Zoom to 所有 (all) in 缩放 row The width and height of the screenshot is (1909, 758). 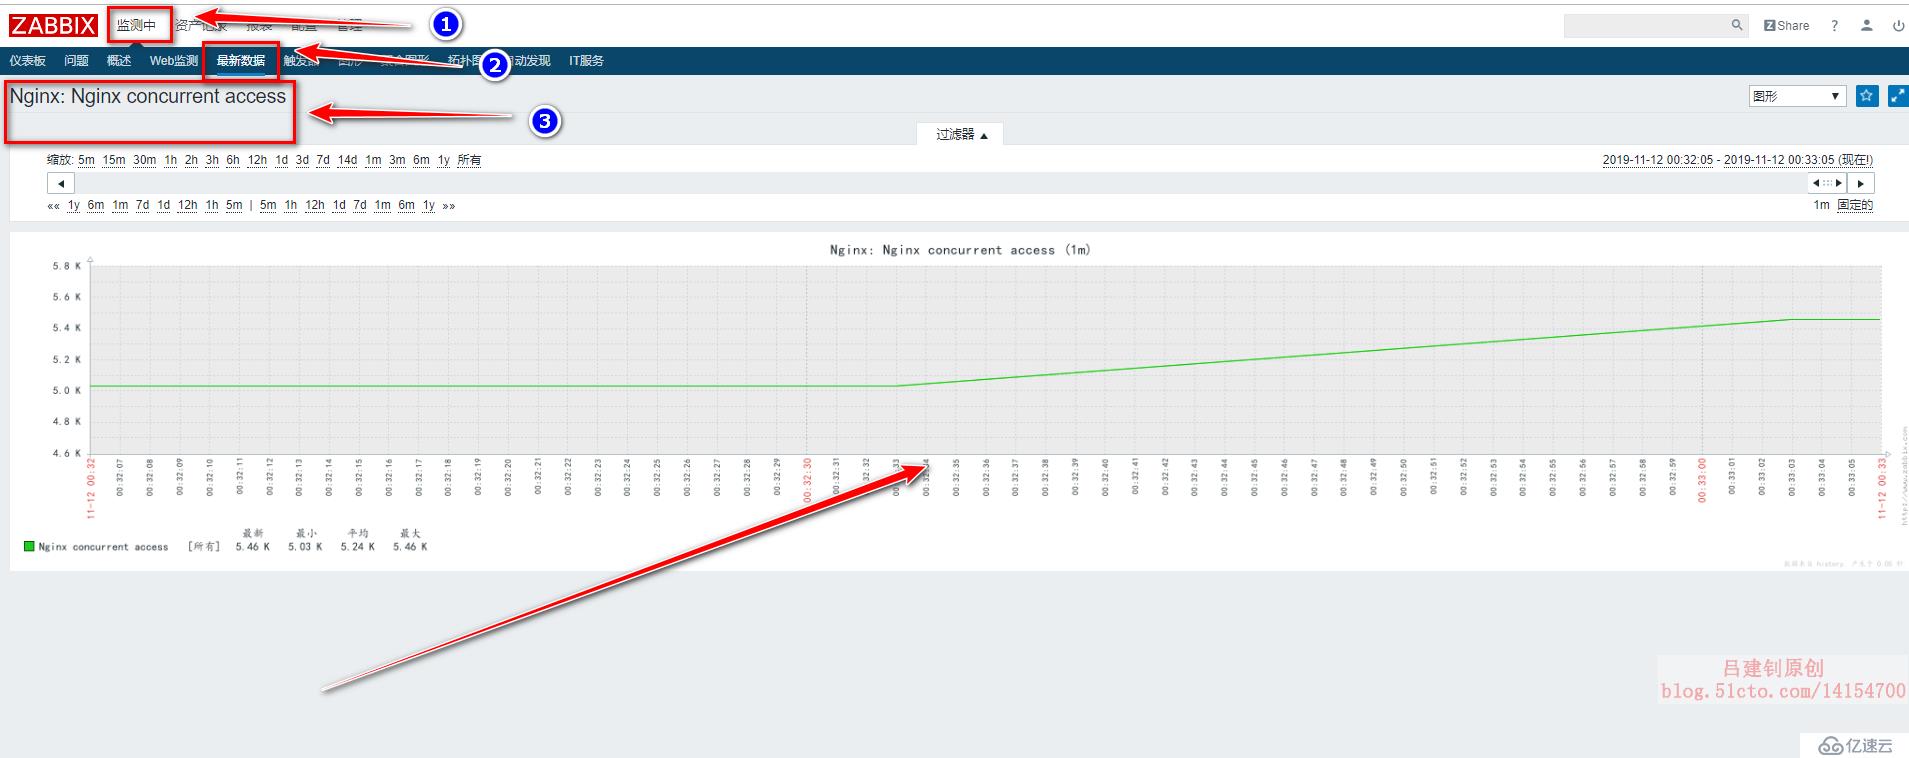tap(469, 160)
